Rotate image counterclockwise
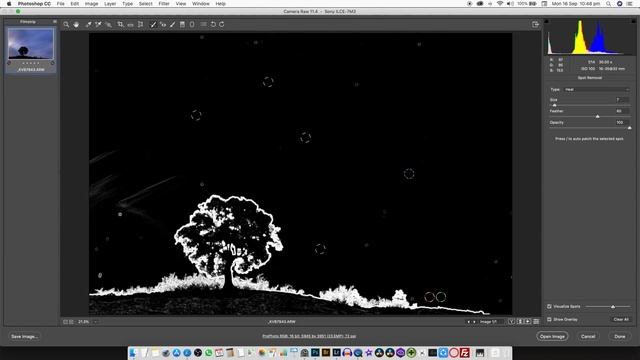The height and width of the screenshot is (360, 640). point(213,24)
